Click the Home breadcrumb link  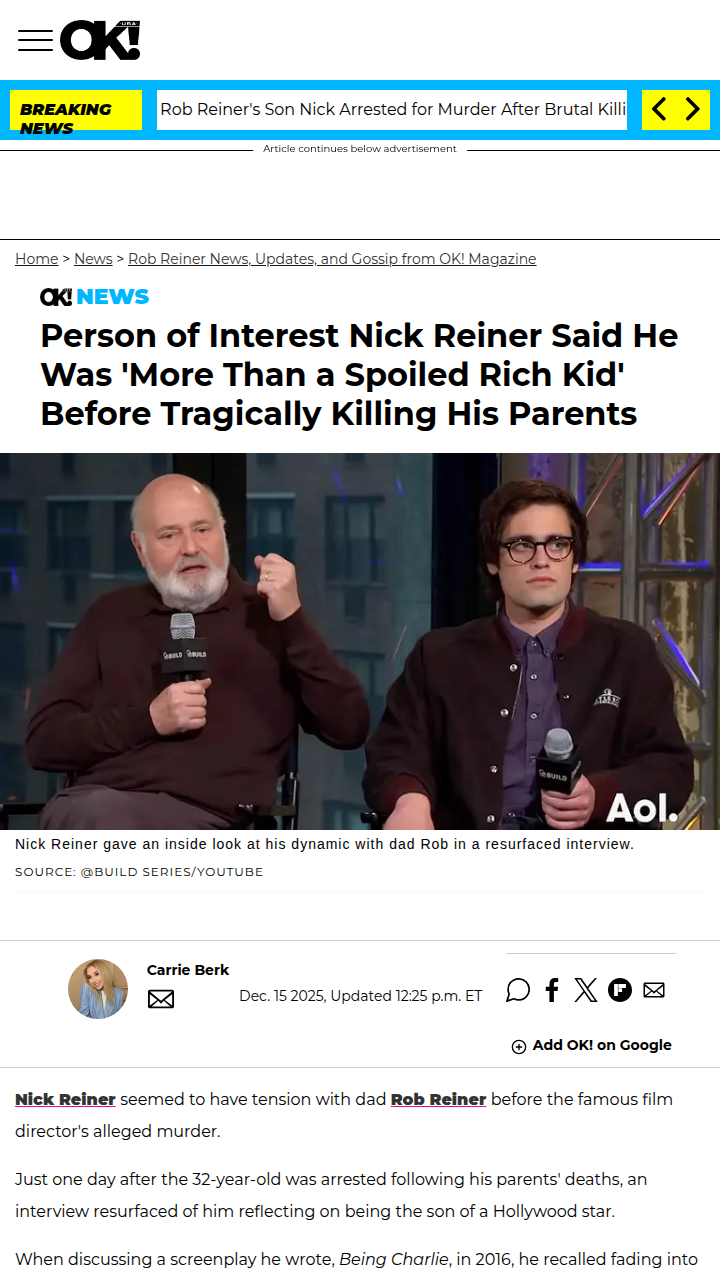(37, 259)
